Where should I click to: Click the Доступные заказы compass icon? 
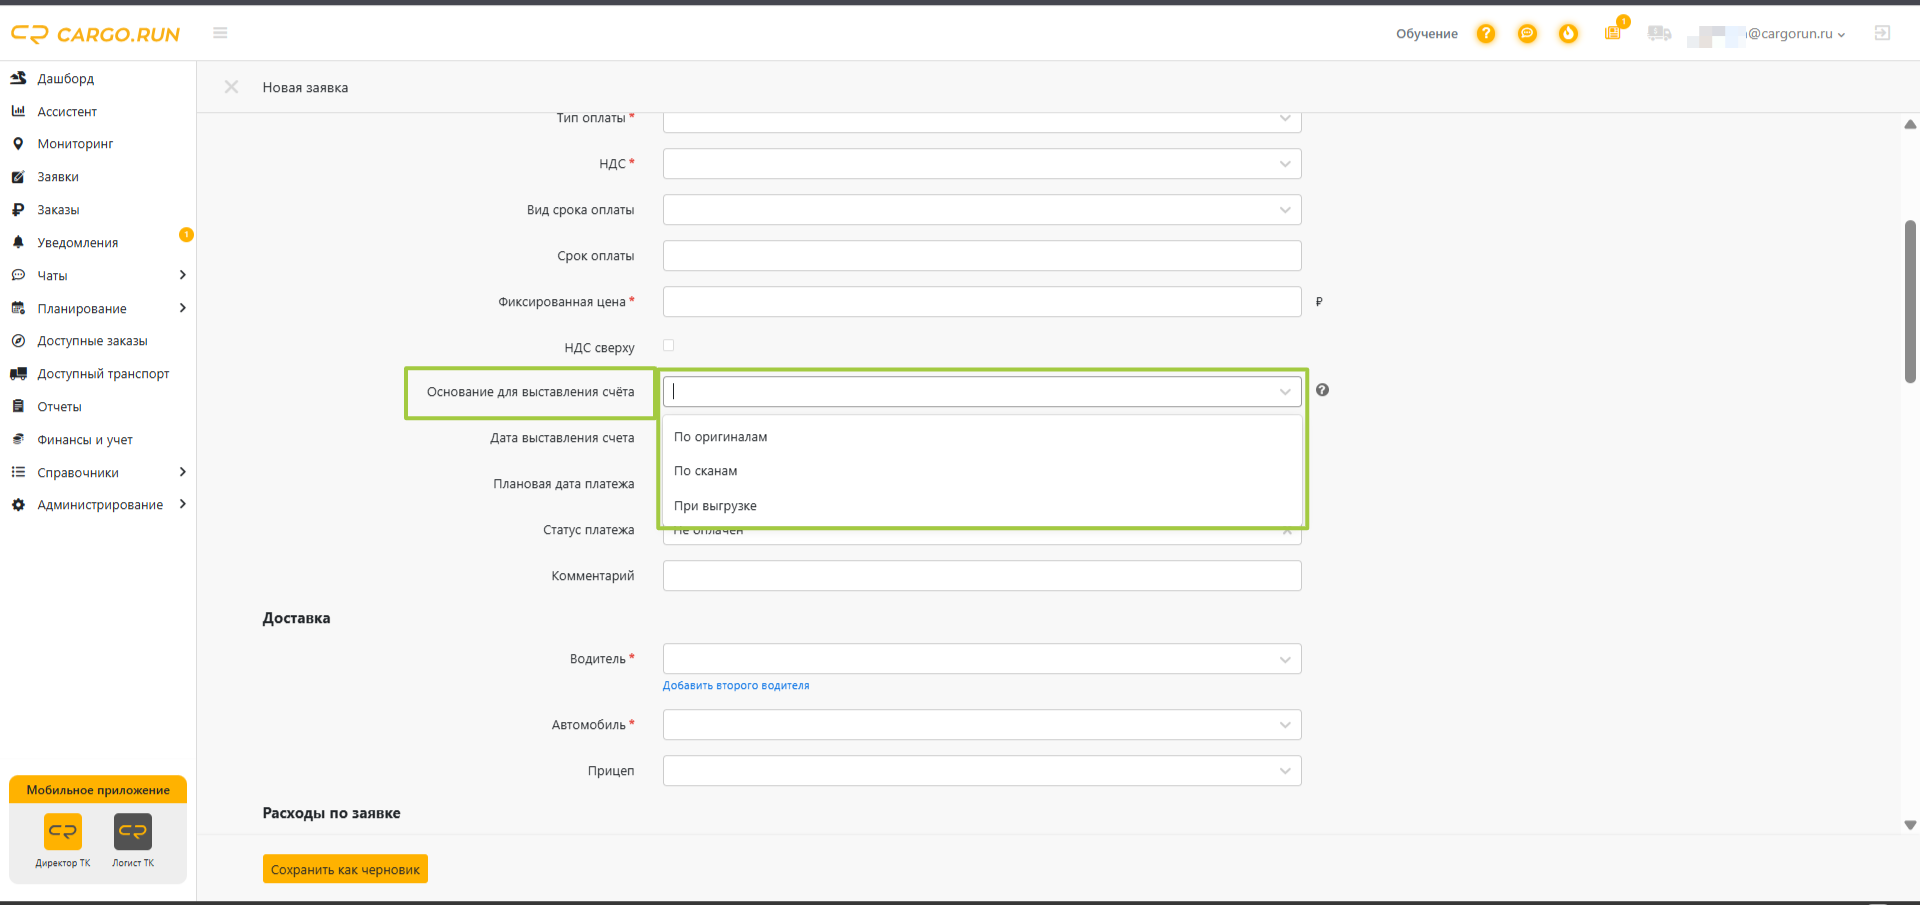click(x=18, y=341)
